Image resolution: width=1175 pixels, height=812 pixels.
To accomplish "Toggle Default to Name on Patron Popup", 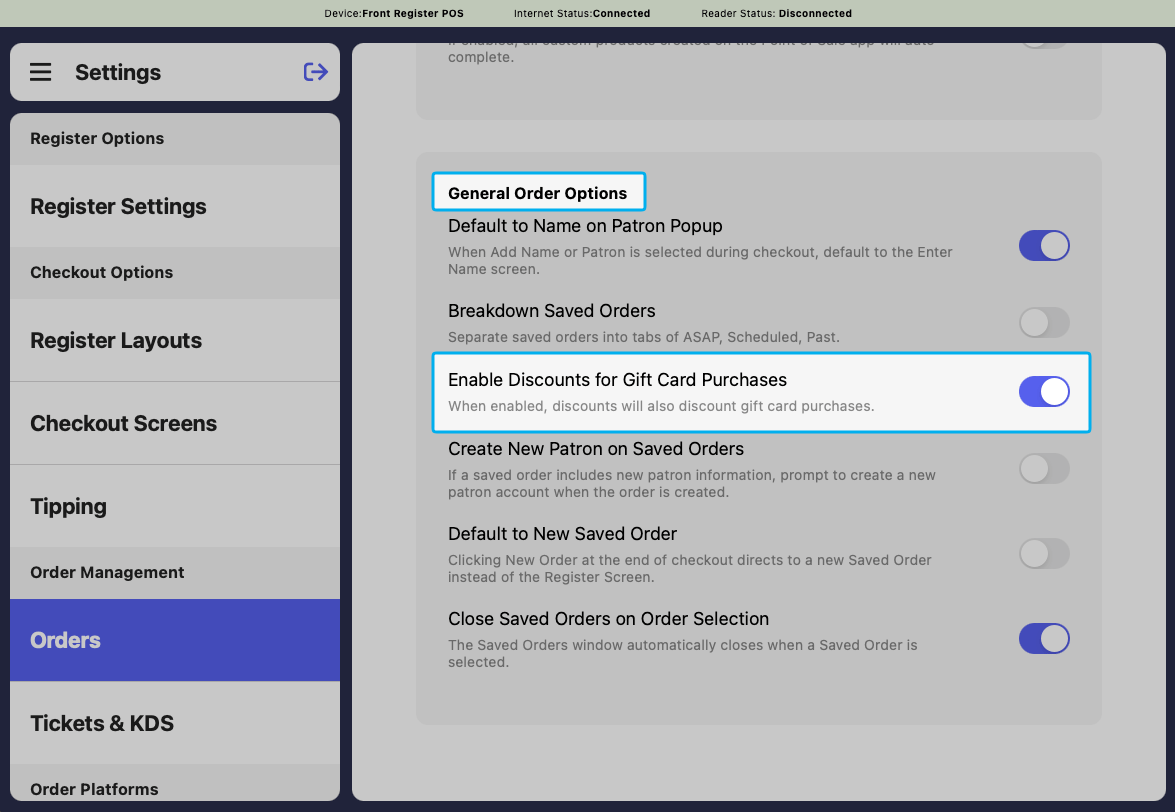I will (1044, 246).
